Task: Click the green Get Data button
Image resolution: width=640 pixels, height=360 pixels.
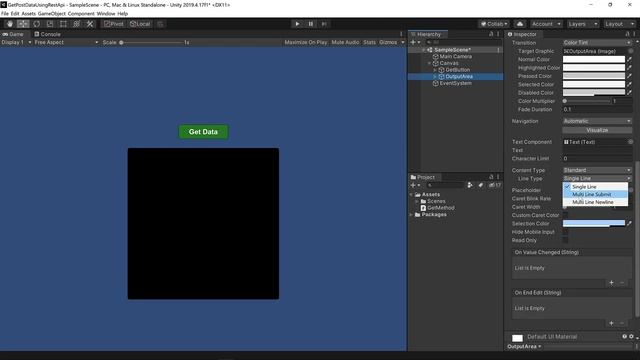Action: [203, 132]
